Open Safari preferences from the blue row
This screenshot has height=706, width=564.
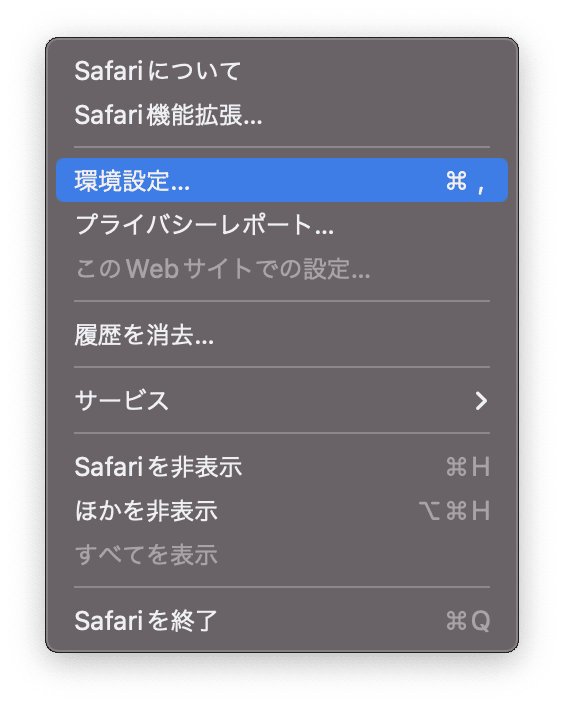282,180
